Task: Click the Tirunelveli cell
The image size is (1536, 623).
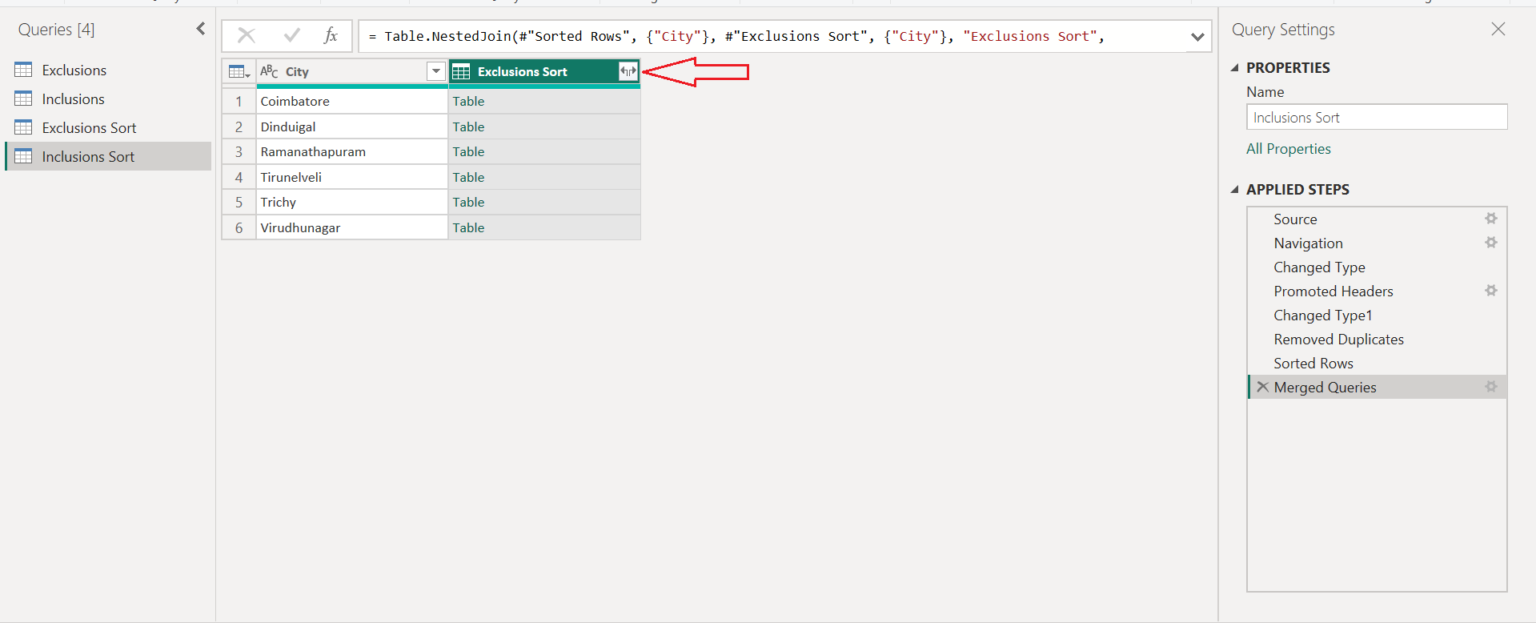Action: pos(352,177)
